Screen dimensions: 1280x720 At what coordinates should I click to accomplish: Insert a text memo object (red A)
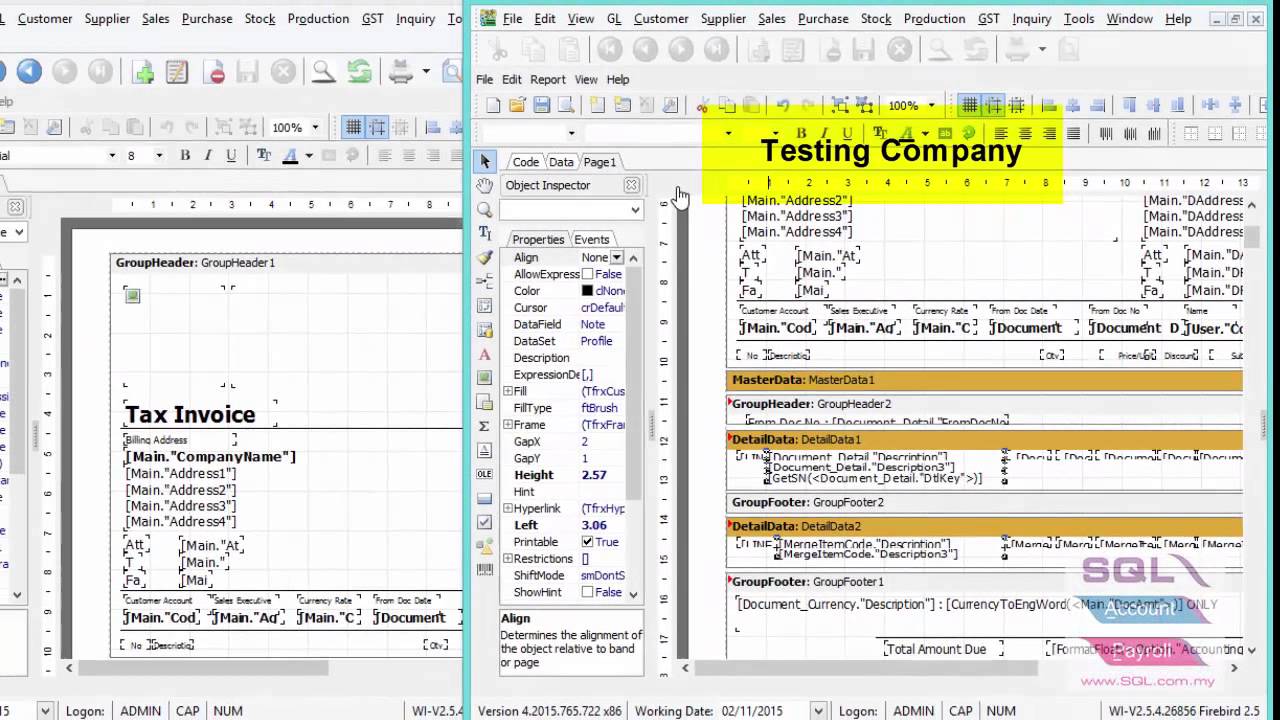pos(485,354)
